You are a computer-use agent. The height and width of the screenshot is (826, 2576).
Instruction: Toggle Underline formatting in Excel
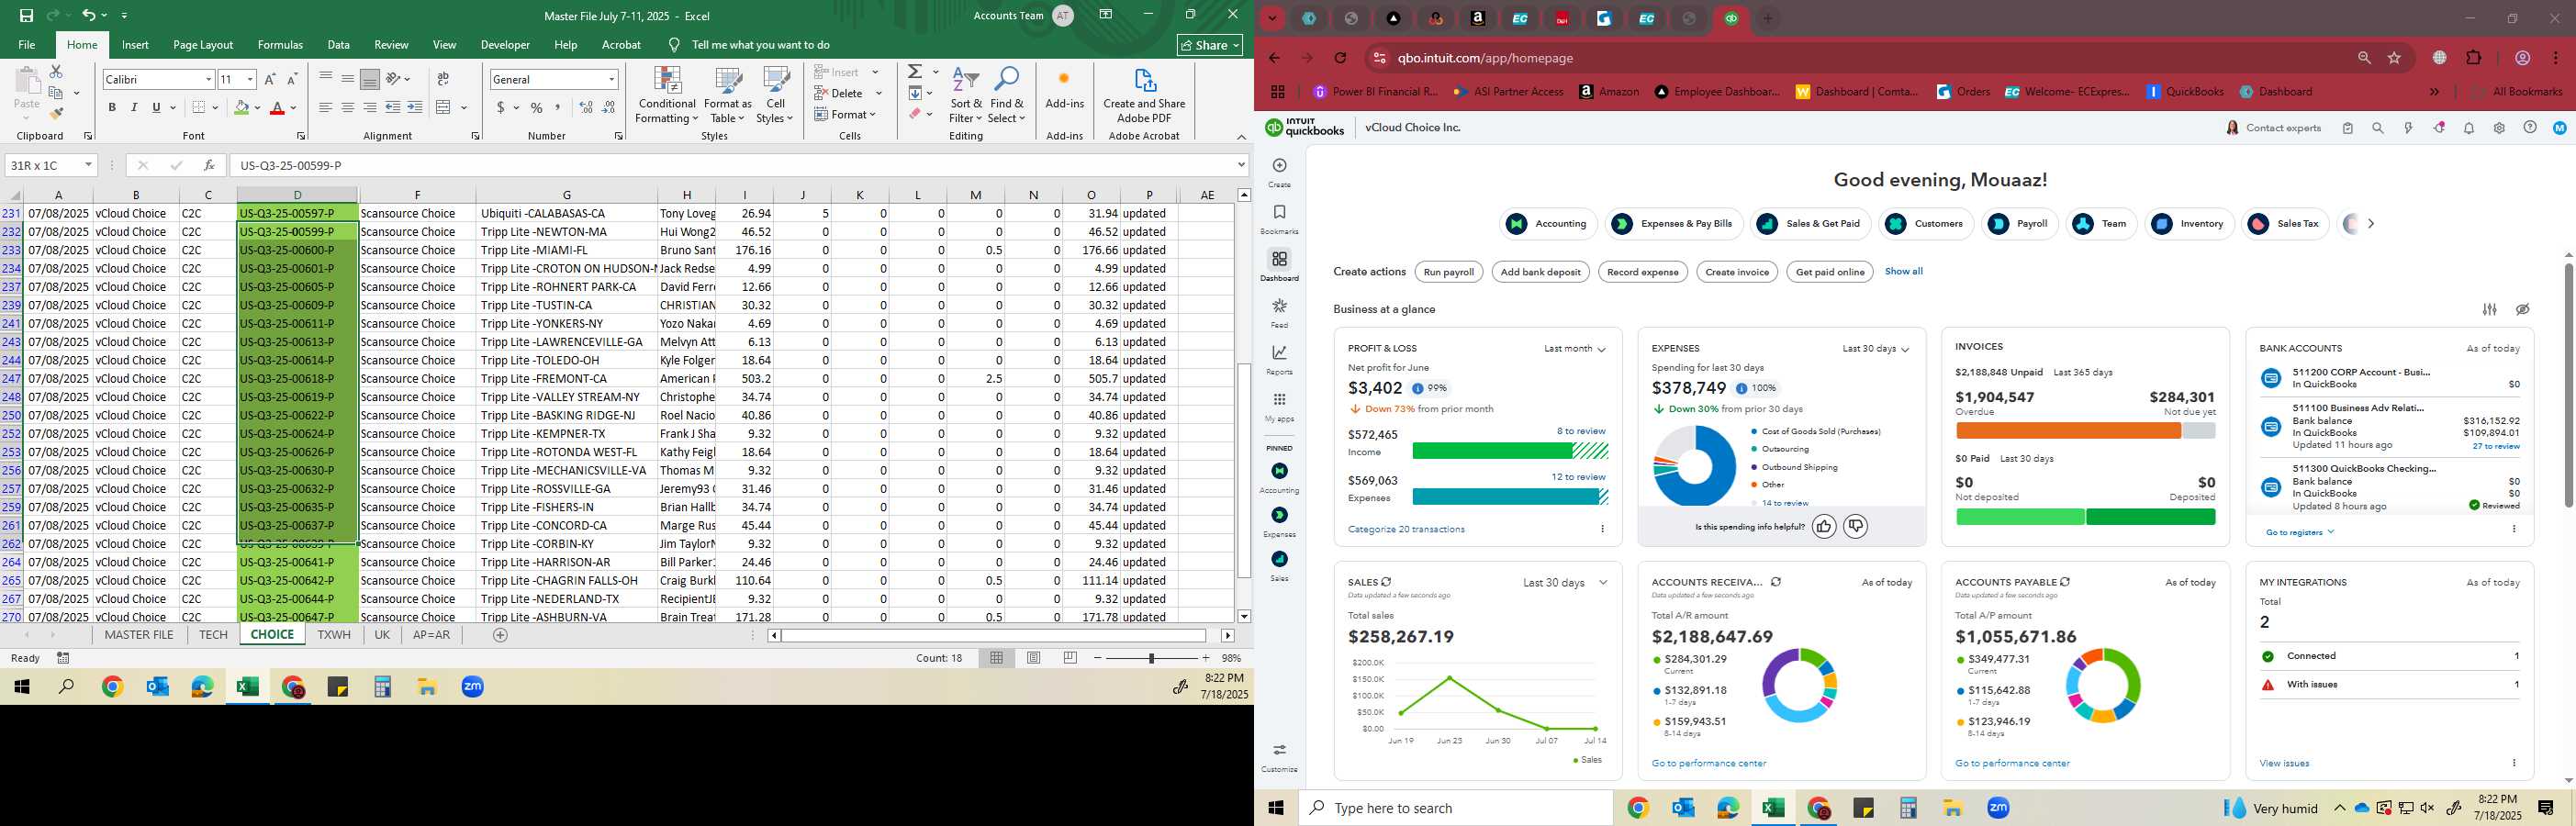[156, 107]
